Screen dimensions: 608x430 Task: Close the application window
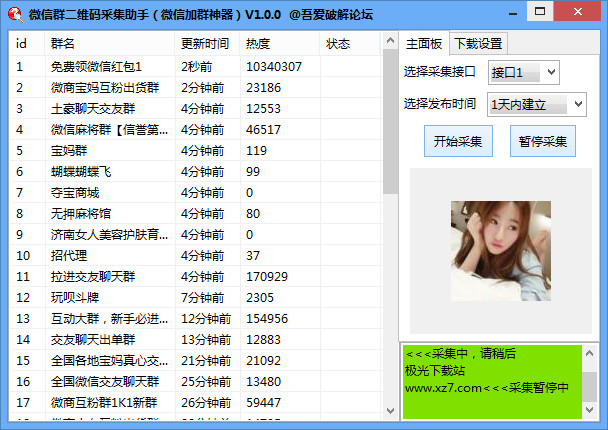(x=578, y=11)
